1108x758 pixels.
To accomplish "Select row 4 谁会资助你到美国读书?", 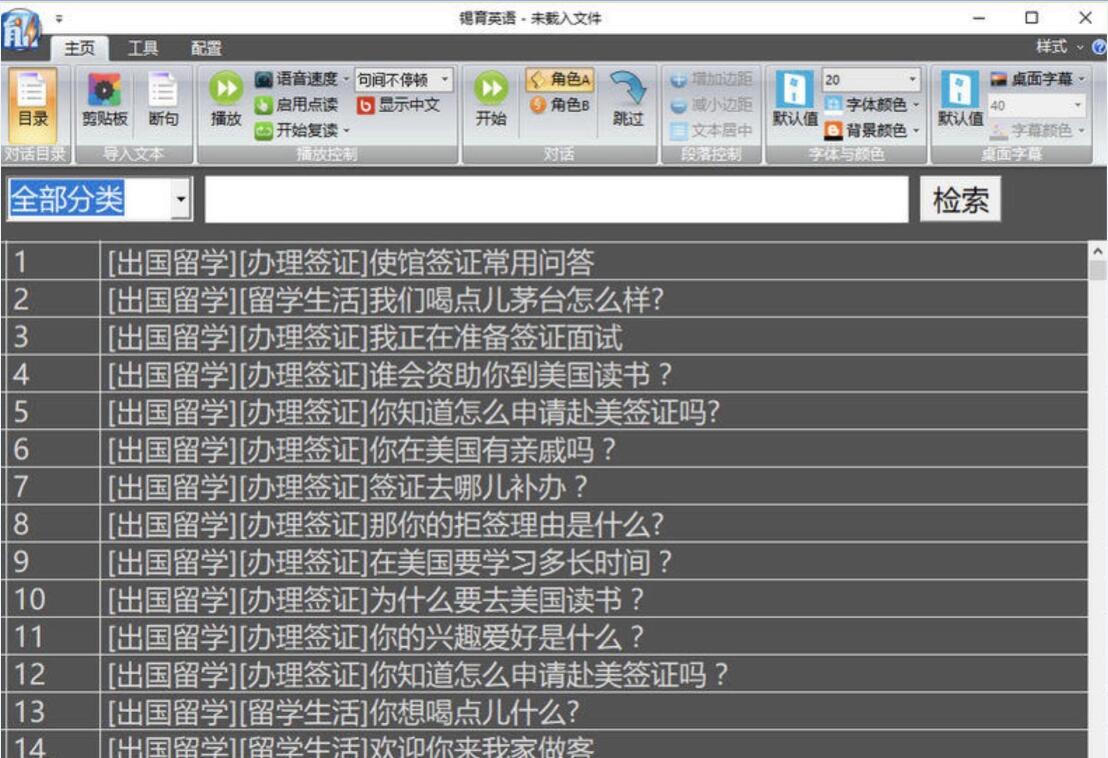I will pyautogui.click(x=545, y=374).
